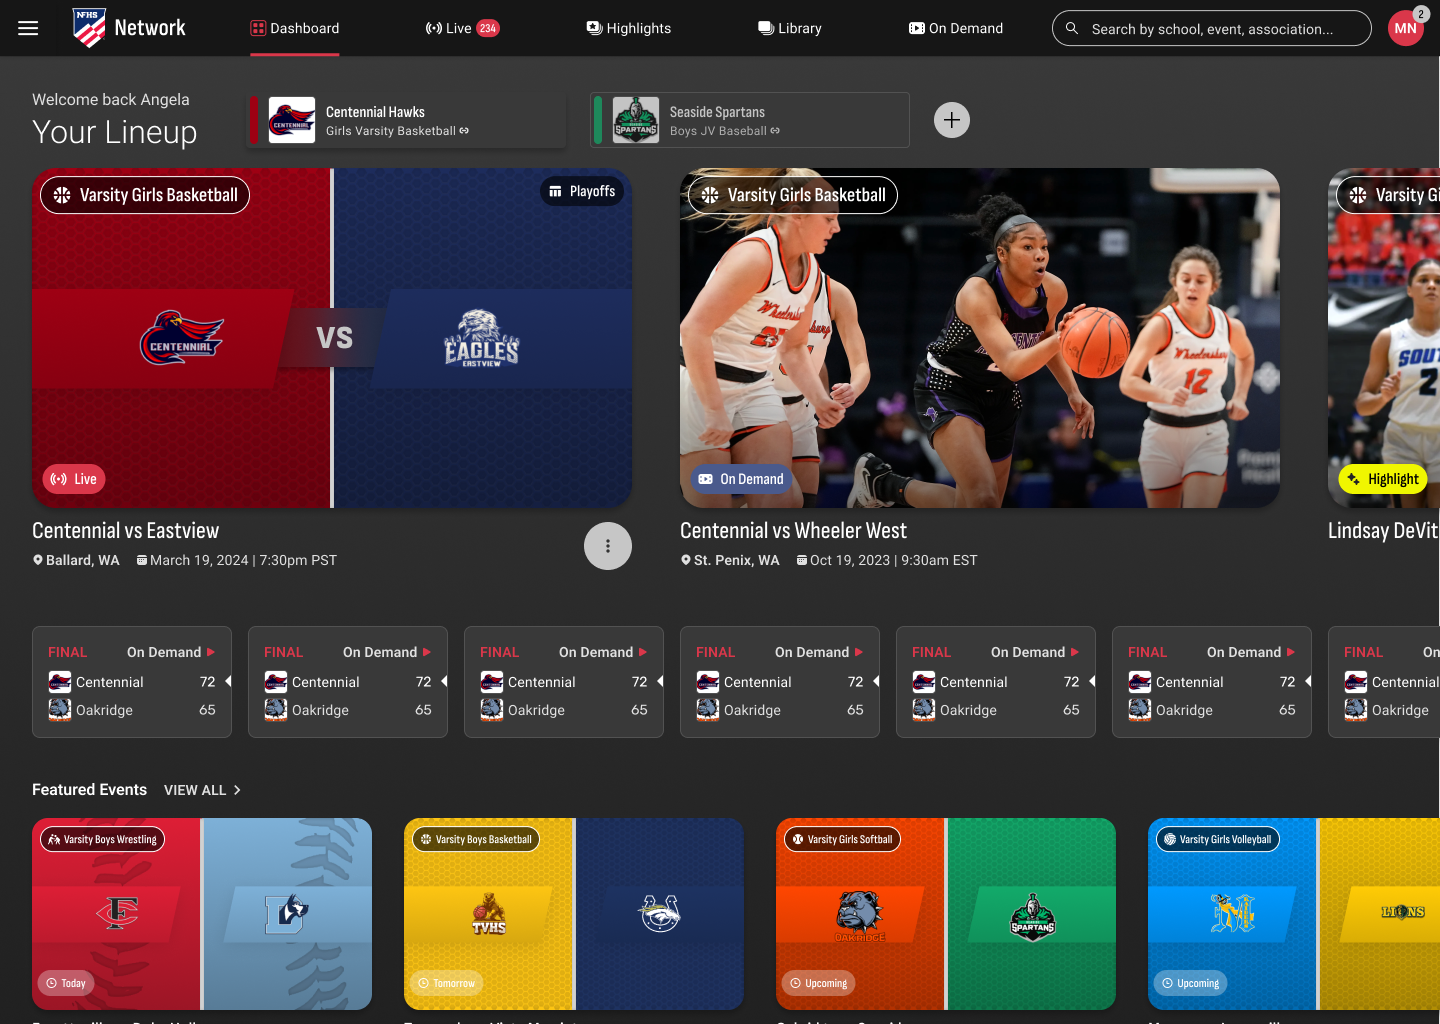Click the Tomorrow badge on Boys Basketball card
The width and height of the screenshot is (1440, 1024).
tap(446, 983)
